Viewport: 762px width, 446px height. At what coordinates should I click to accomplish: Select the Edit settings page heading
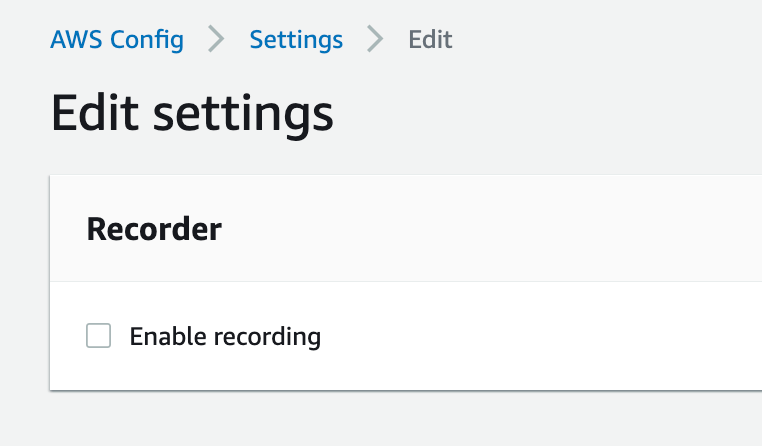pyautogui.click(x=192, y=113)
